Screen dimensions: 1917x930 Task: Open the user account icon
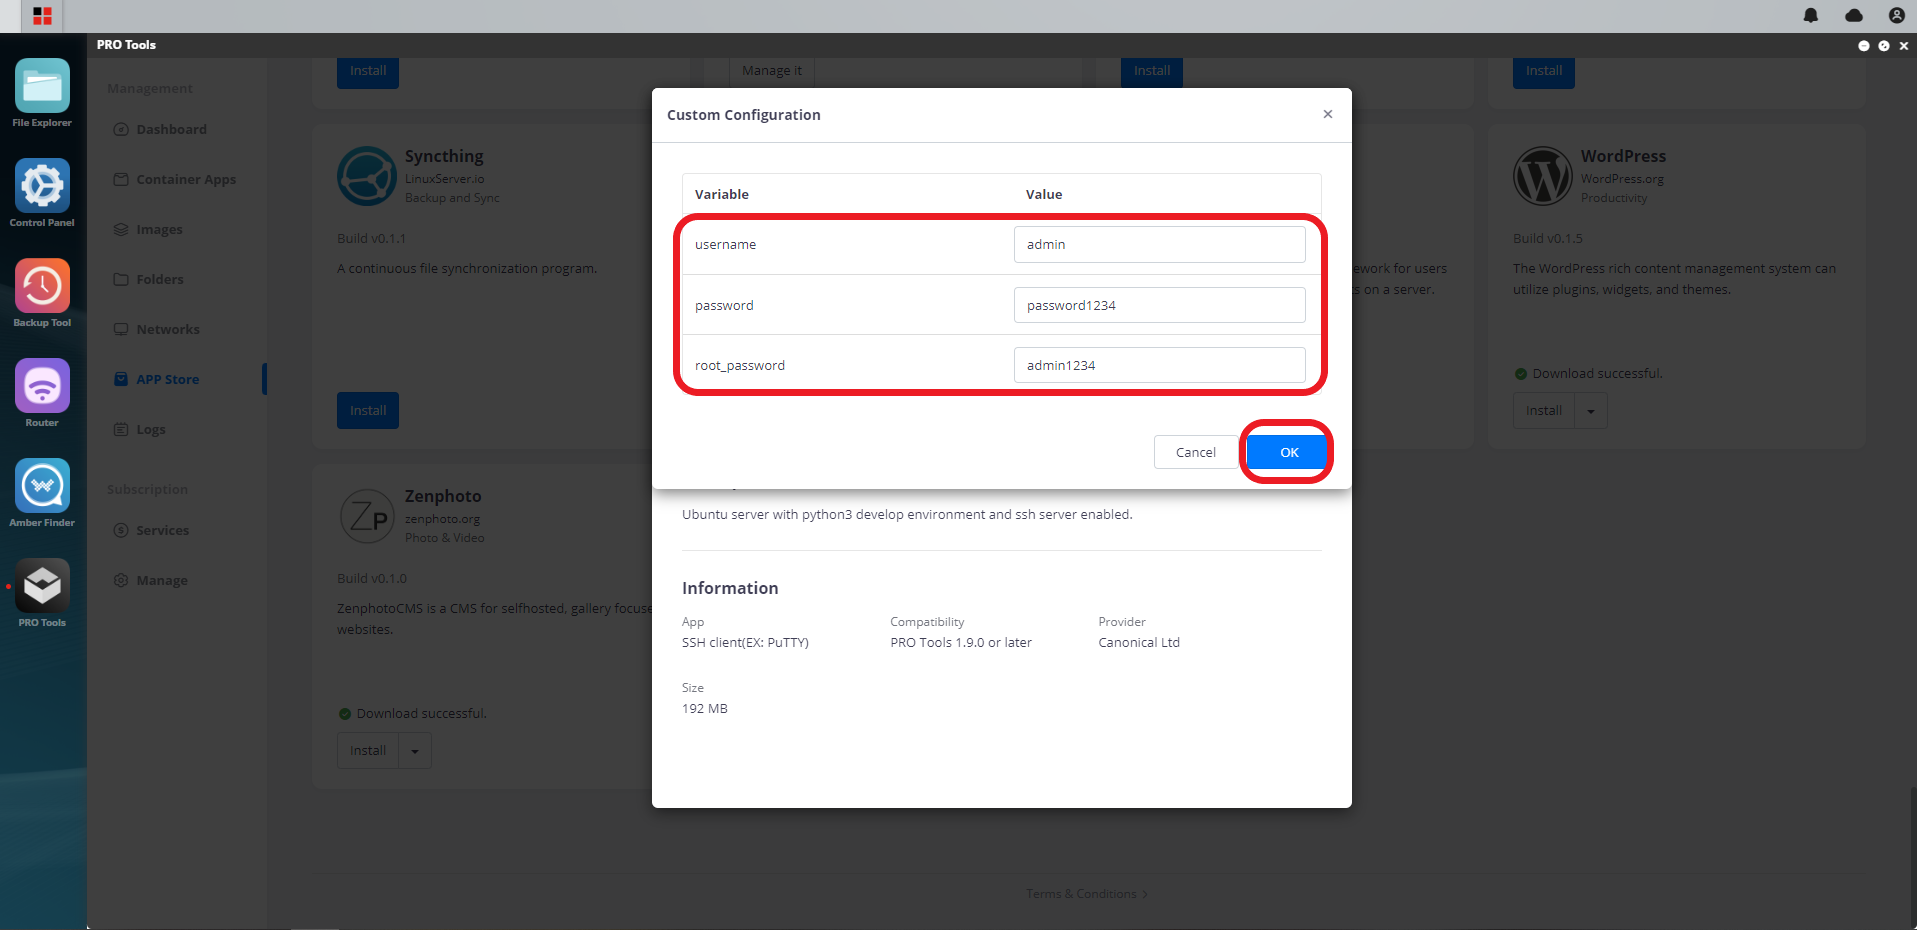[1896, 15]
